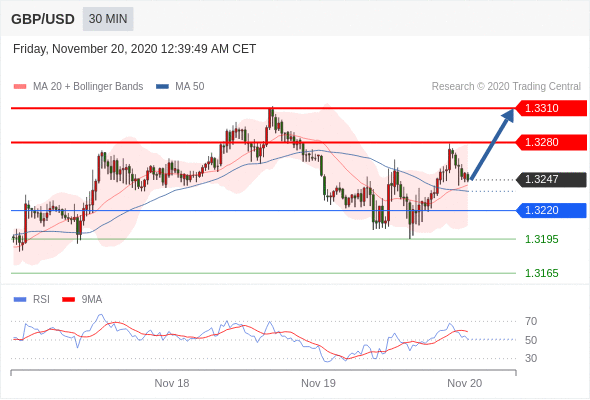
Task: Click the Nov 19 date axis label
Action: pyautogui.click(x=318, y=383)
